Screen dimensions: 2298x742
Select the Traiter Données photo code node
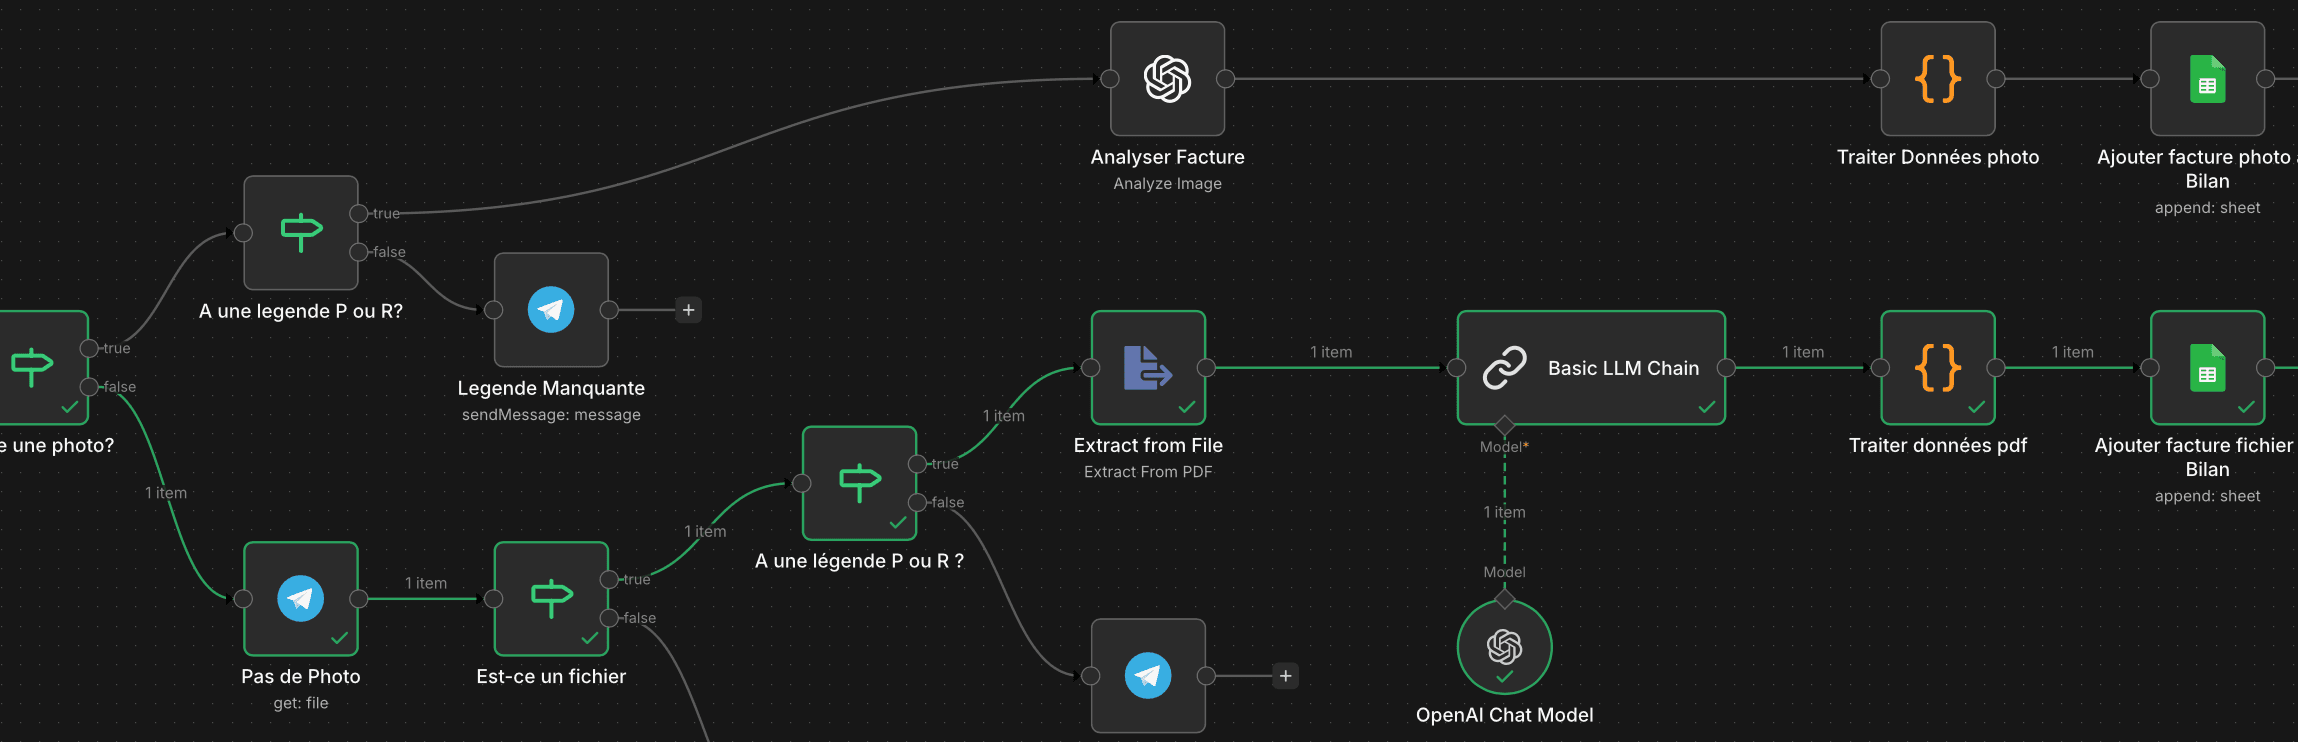coord(1937,79)
